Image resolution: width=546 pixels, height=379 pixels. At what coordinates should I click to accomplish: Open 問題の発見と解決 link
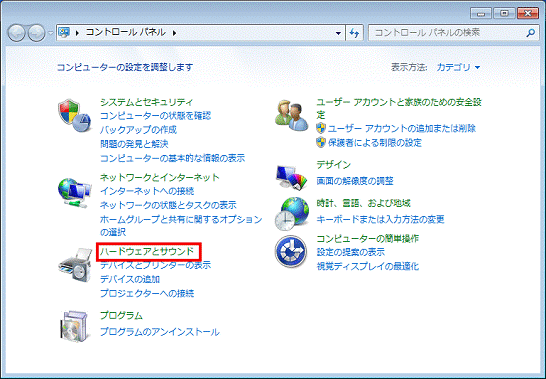134,144
